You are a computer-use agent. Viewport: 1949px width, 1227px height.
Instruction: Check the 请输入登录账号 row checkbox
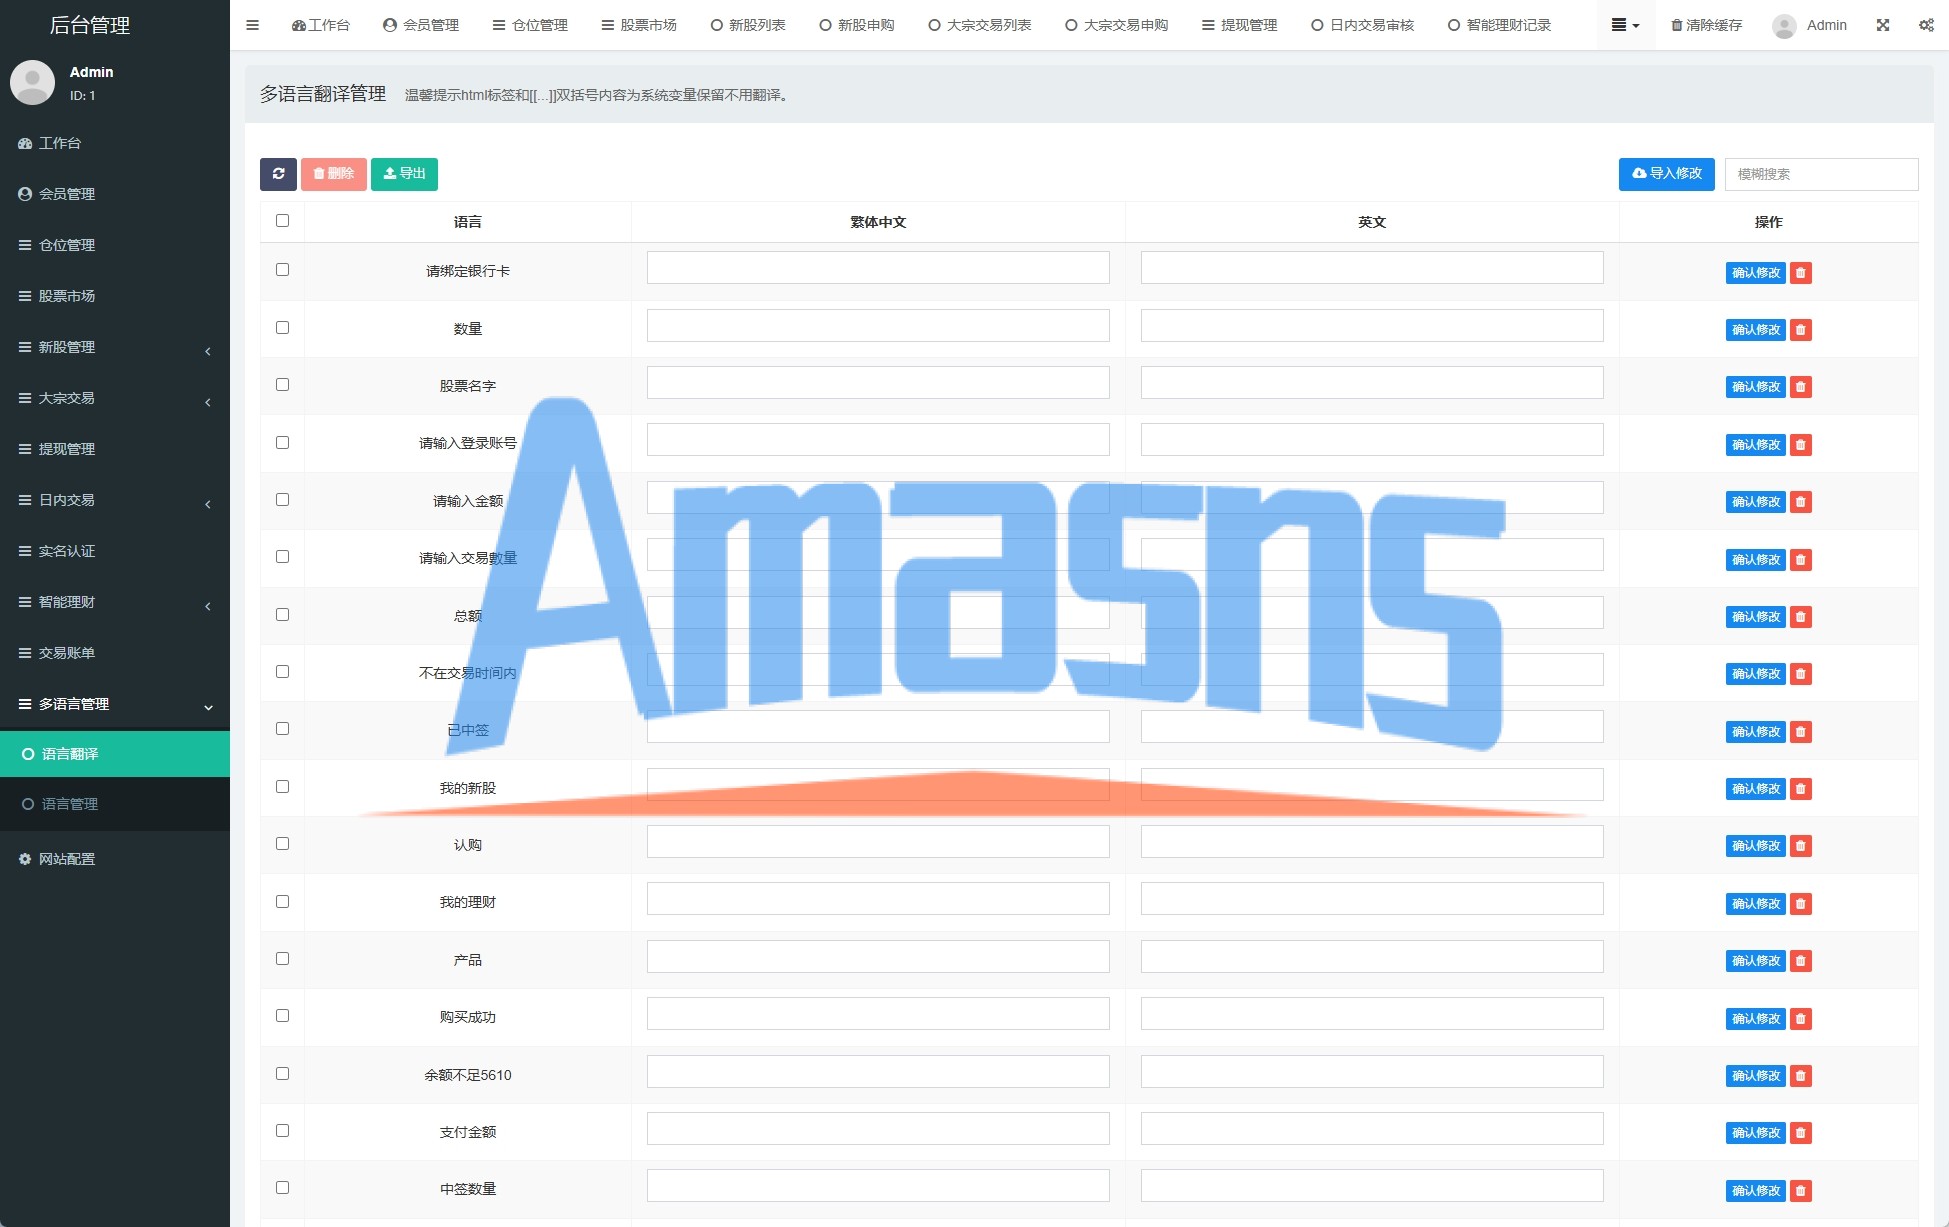[283, 443]
